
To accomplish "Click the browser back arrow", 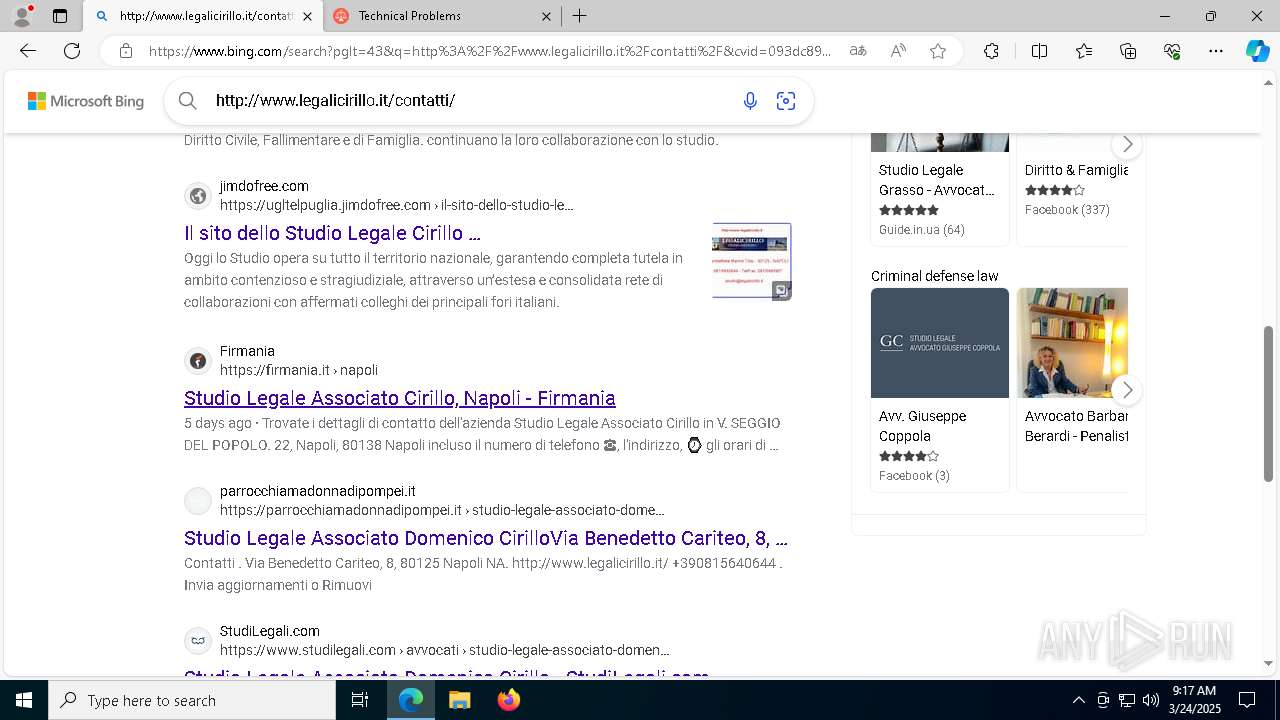I will coord(28,51).
